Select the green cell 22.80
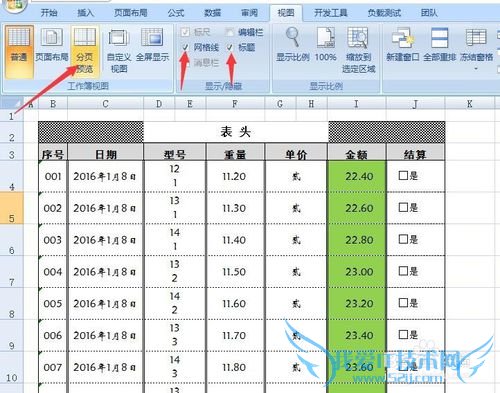The width and height of the screenshot is (500, 393). pos(357,240)
